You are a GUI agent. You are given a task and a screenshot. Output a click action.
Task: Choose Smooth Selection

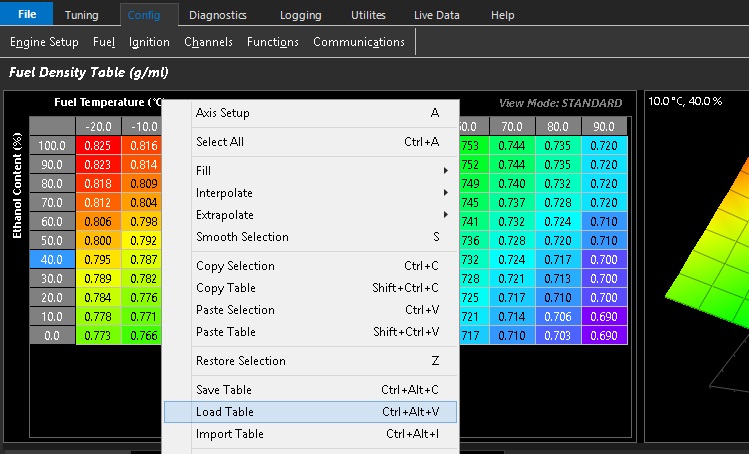[x=310, y=237]
